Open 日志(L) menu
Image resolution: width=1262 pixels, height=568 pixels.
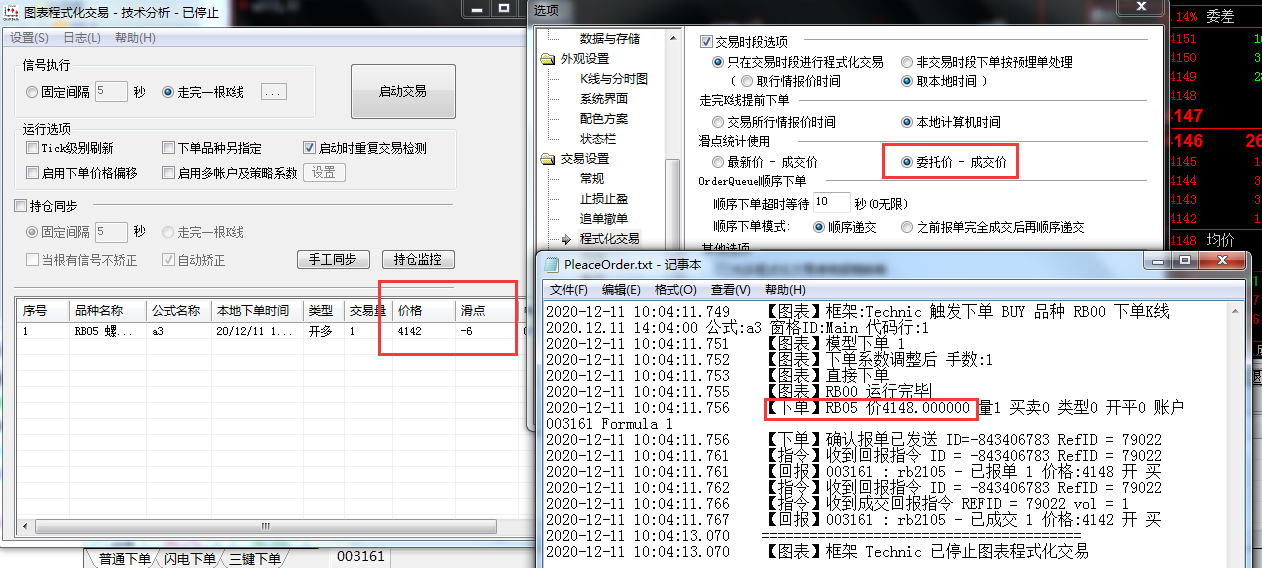[x=82, y=38]
